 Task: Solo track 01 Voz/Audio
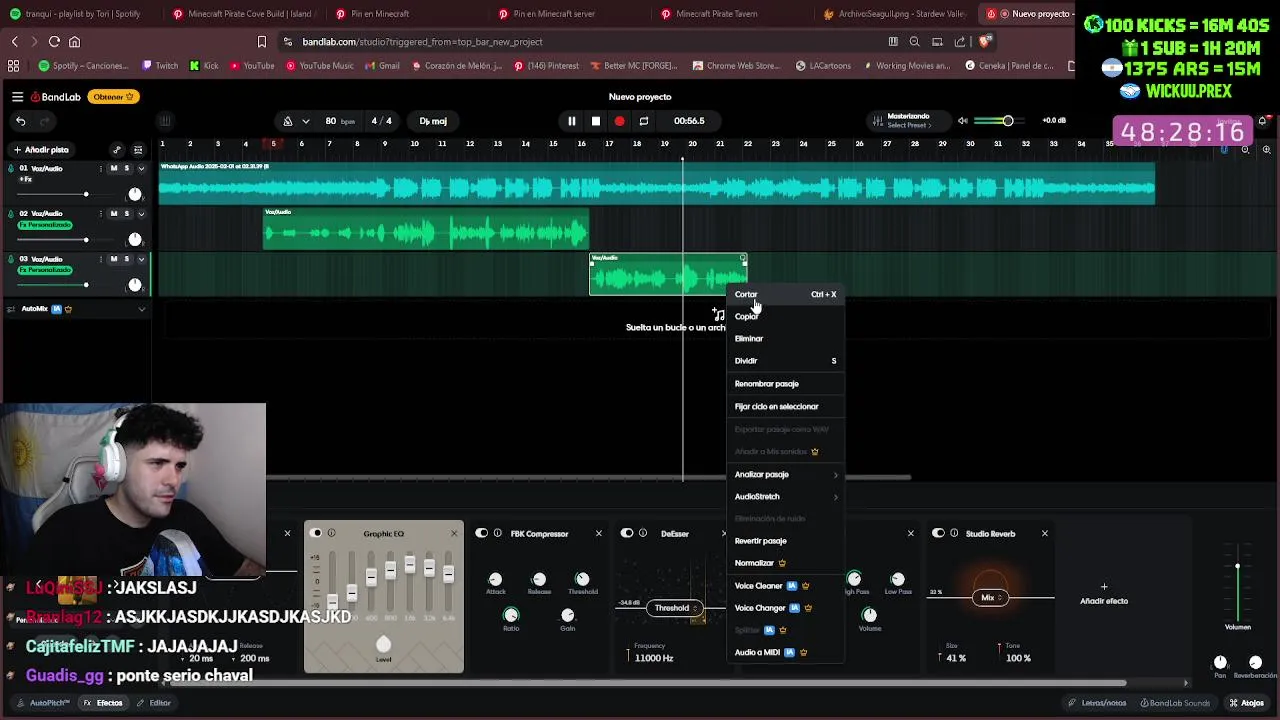(126, 168)
